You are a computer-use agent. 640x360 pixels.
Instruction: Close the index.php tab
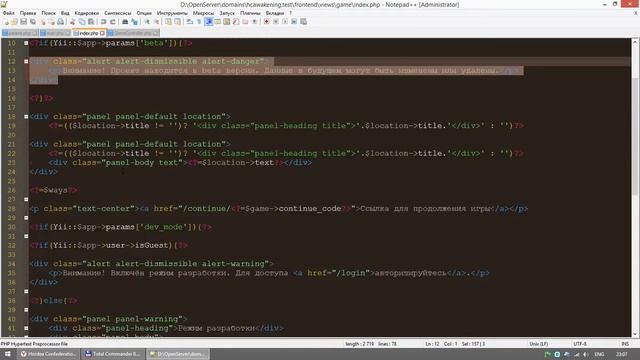tap(102, 33)
